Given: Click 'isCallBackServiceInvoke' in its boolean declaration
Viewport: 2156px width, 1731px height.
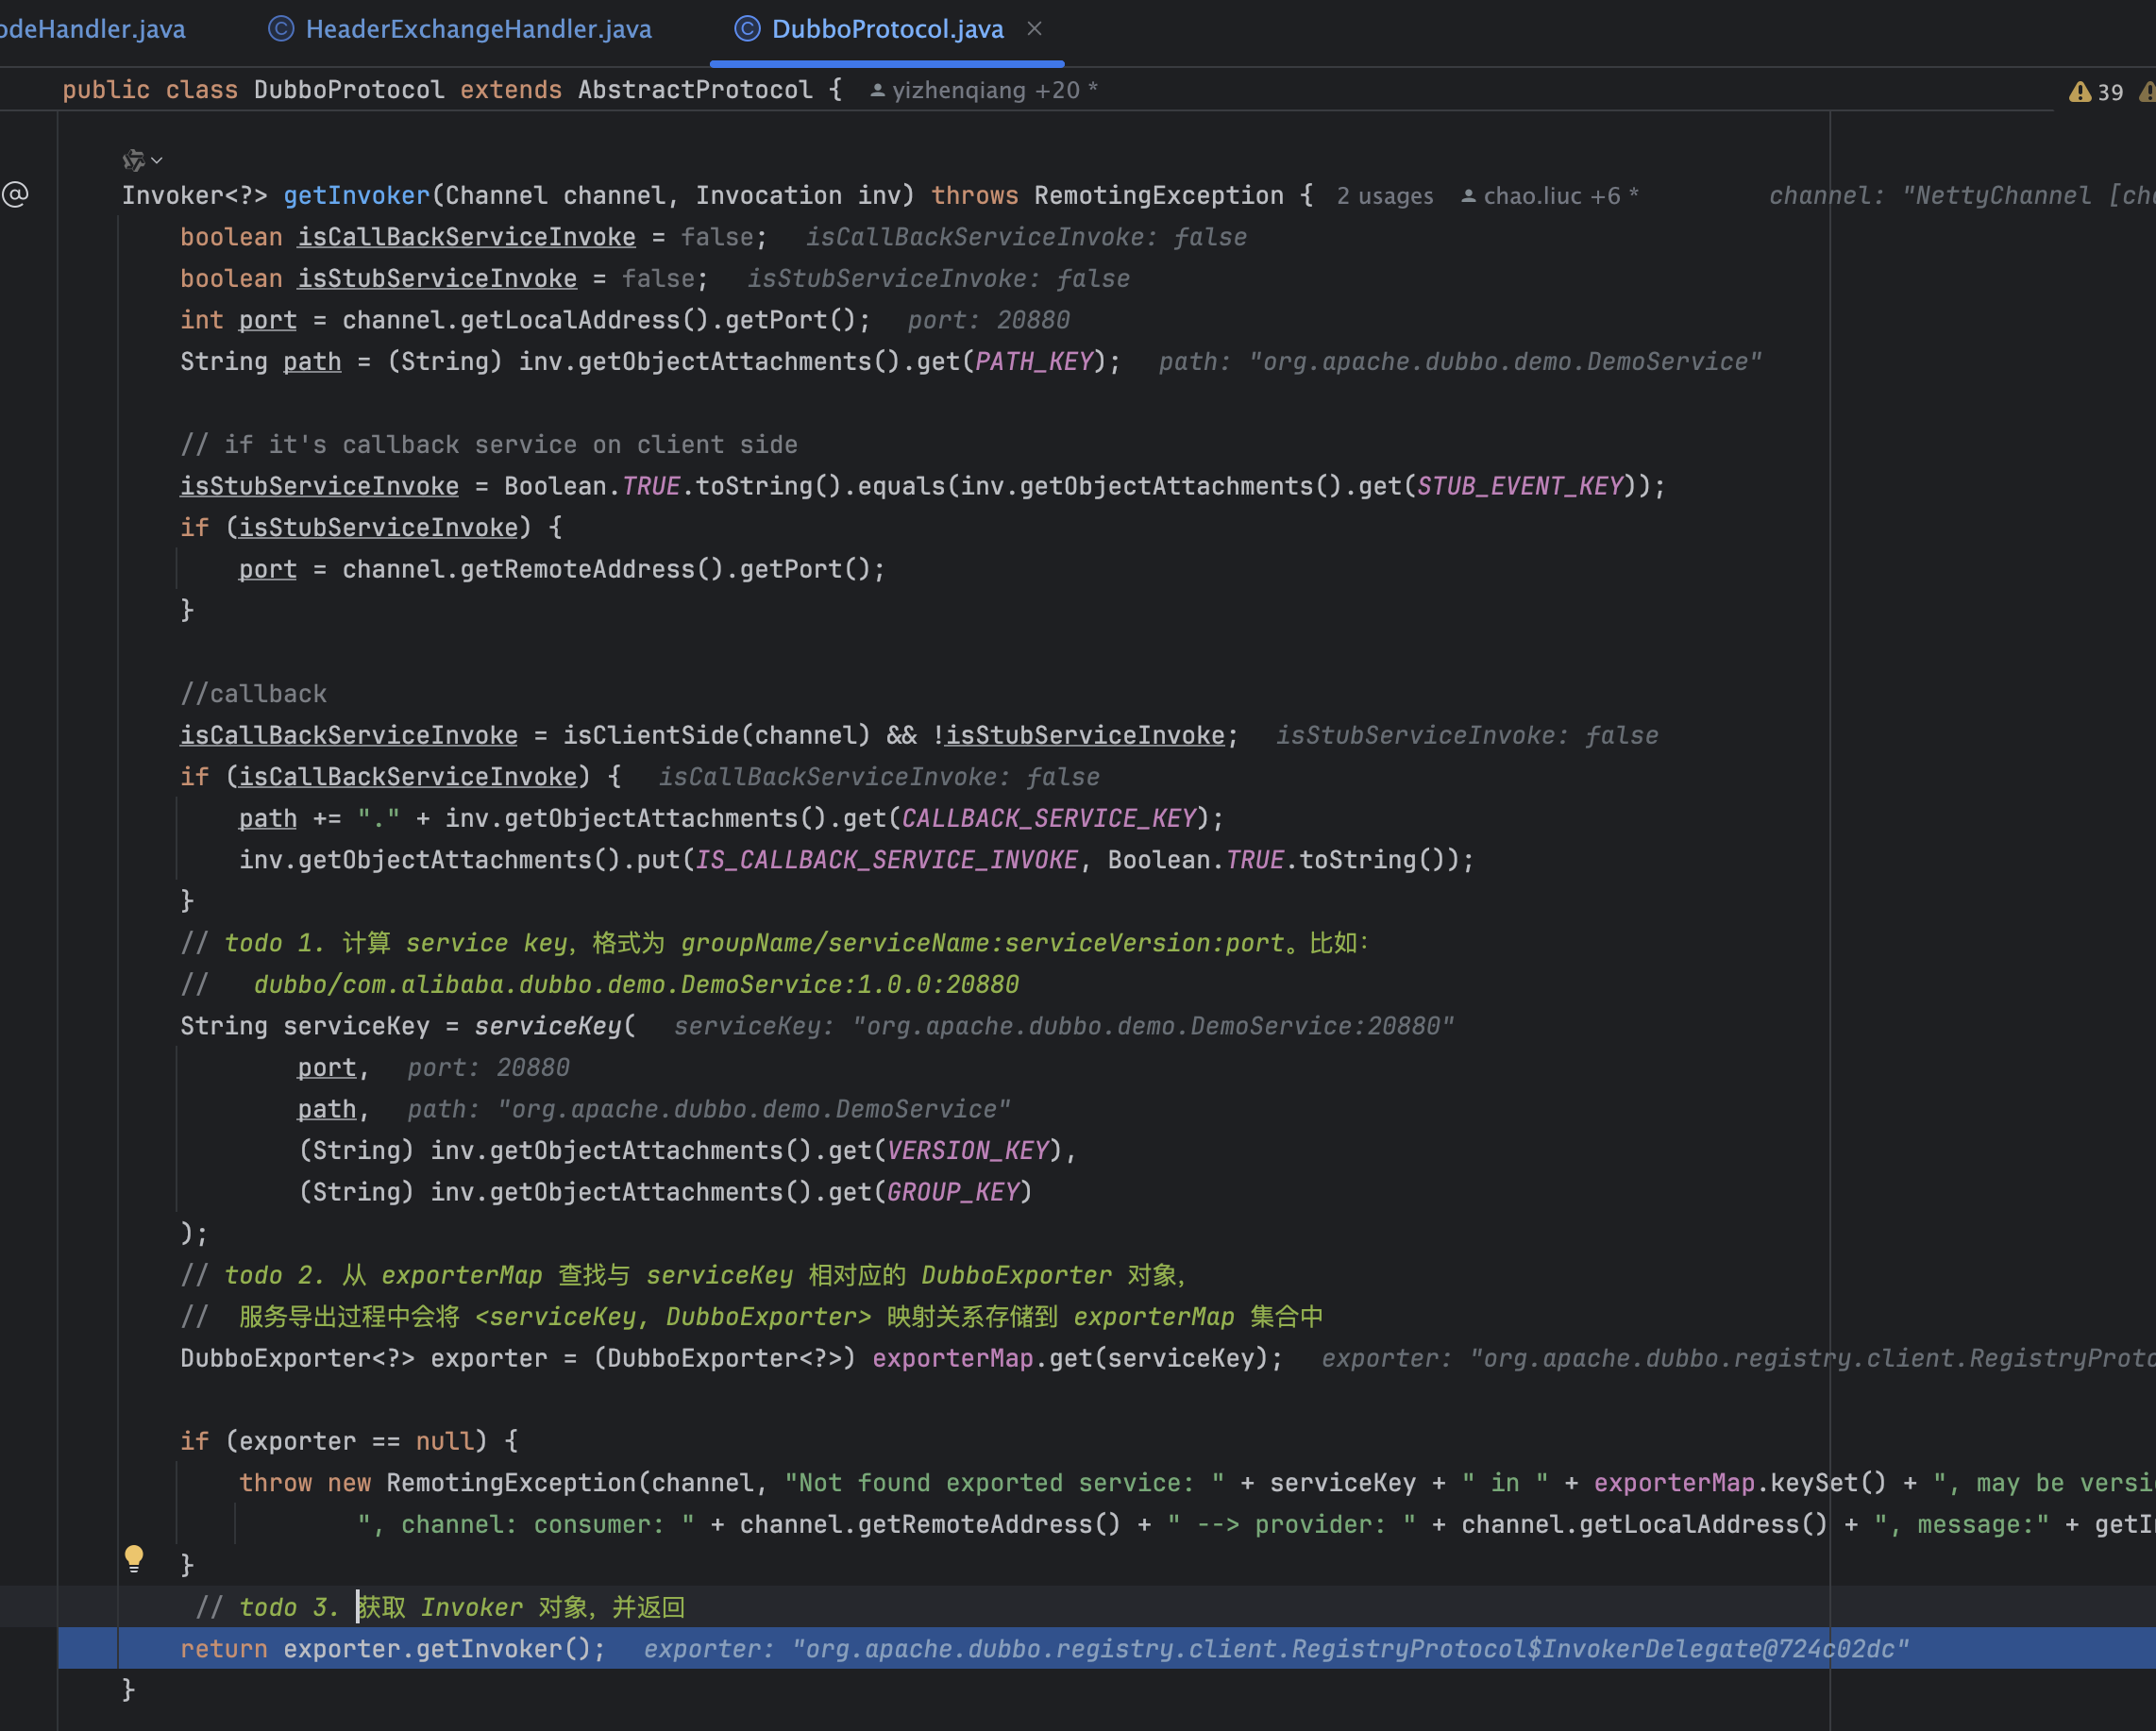Looking at the screenshot, I should [467, 237].
